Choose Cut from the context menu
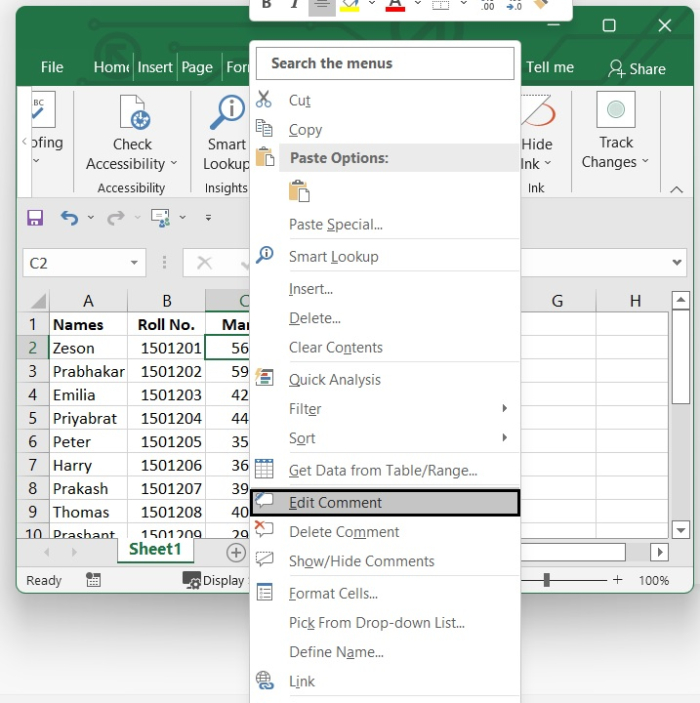Screen dimensions: 700x703 coord(385,100)
